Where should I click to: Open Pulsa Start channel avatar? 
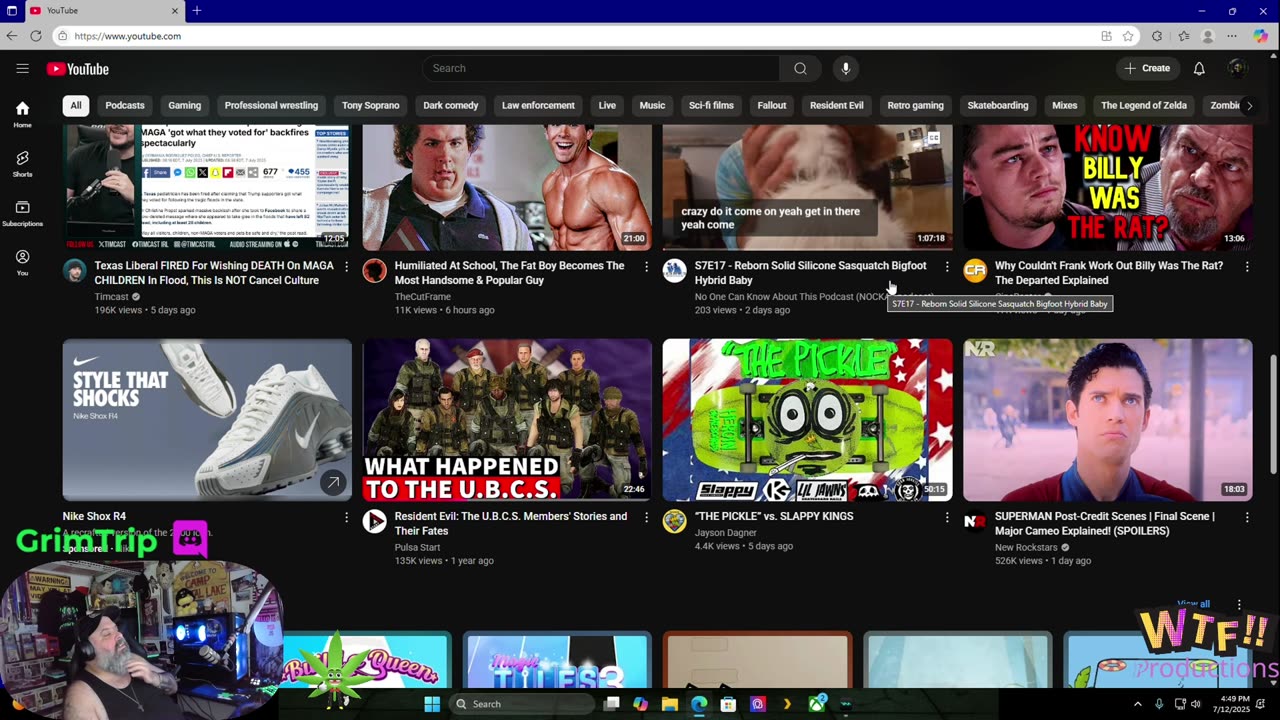coord(374,521)
